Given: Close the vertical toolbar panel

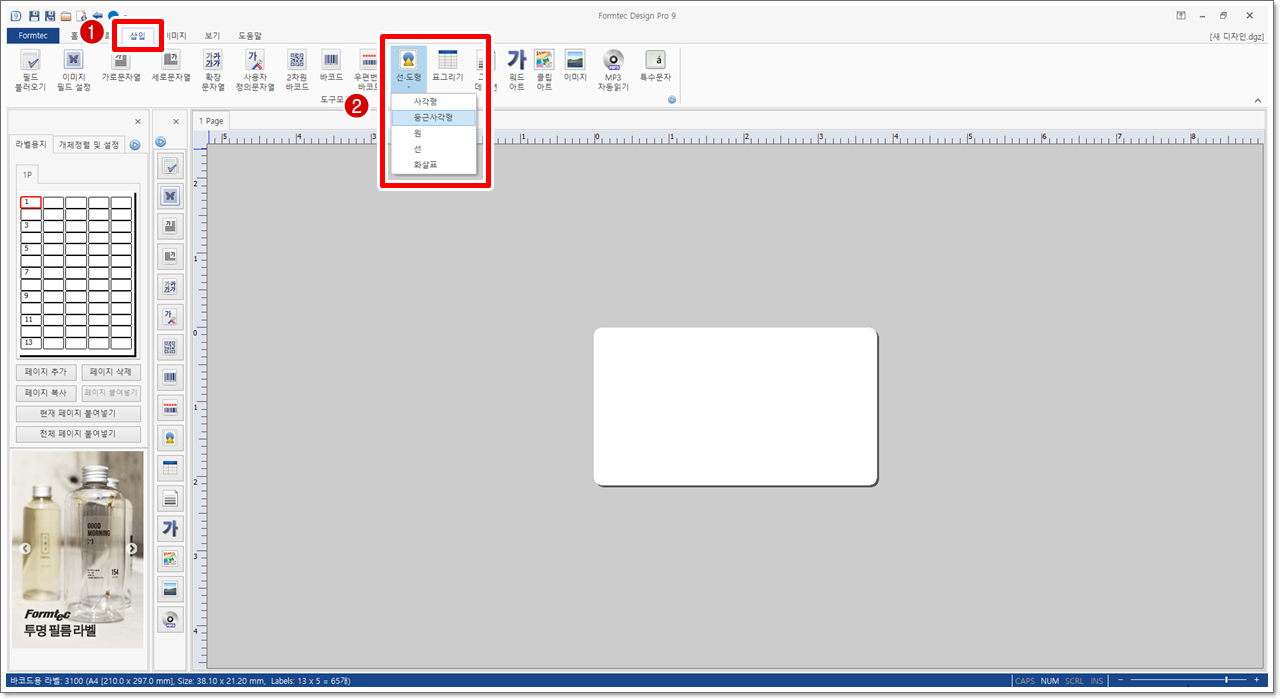Looking at the screenshot, I should tap(176, 122).
